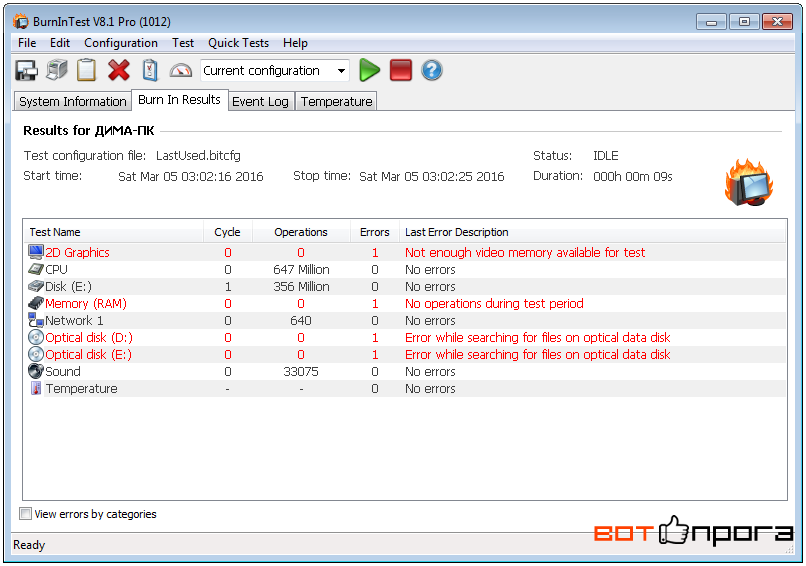Click the 33075 operations value
Screen dimensions: 806x566
(x=301, y=371)
